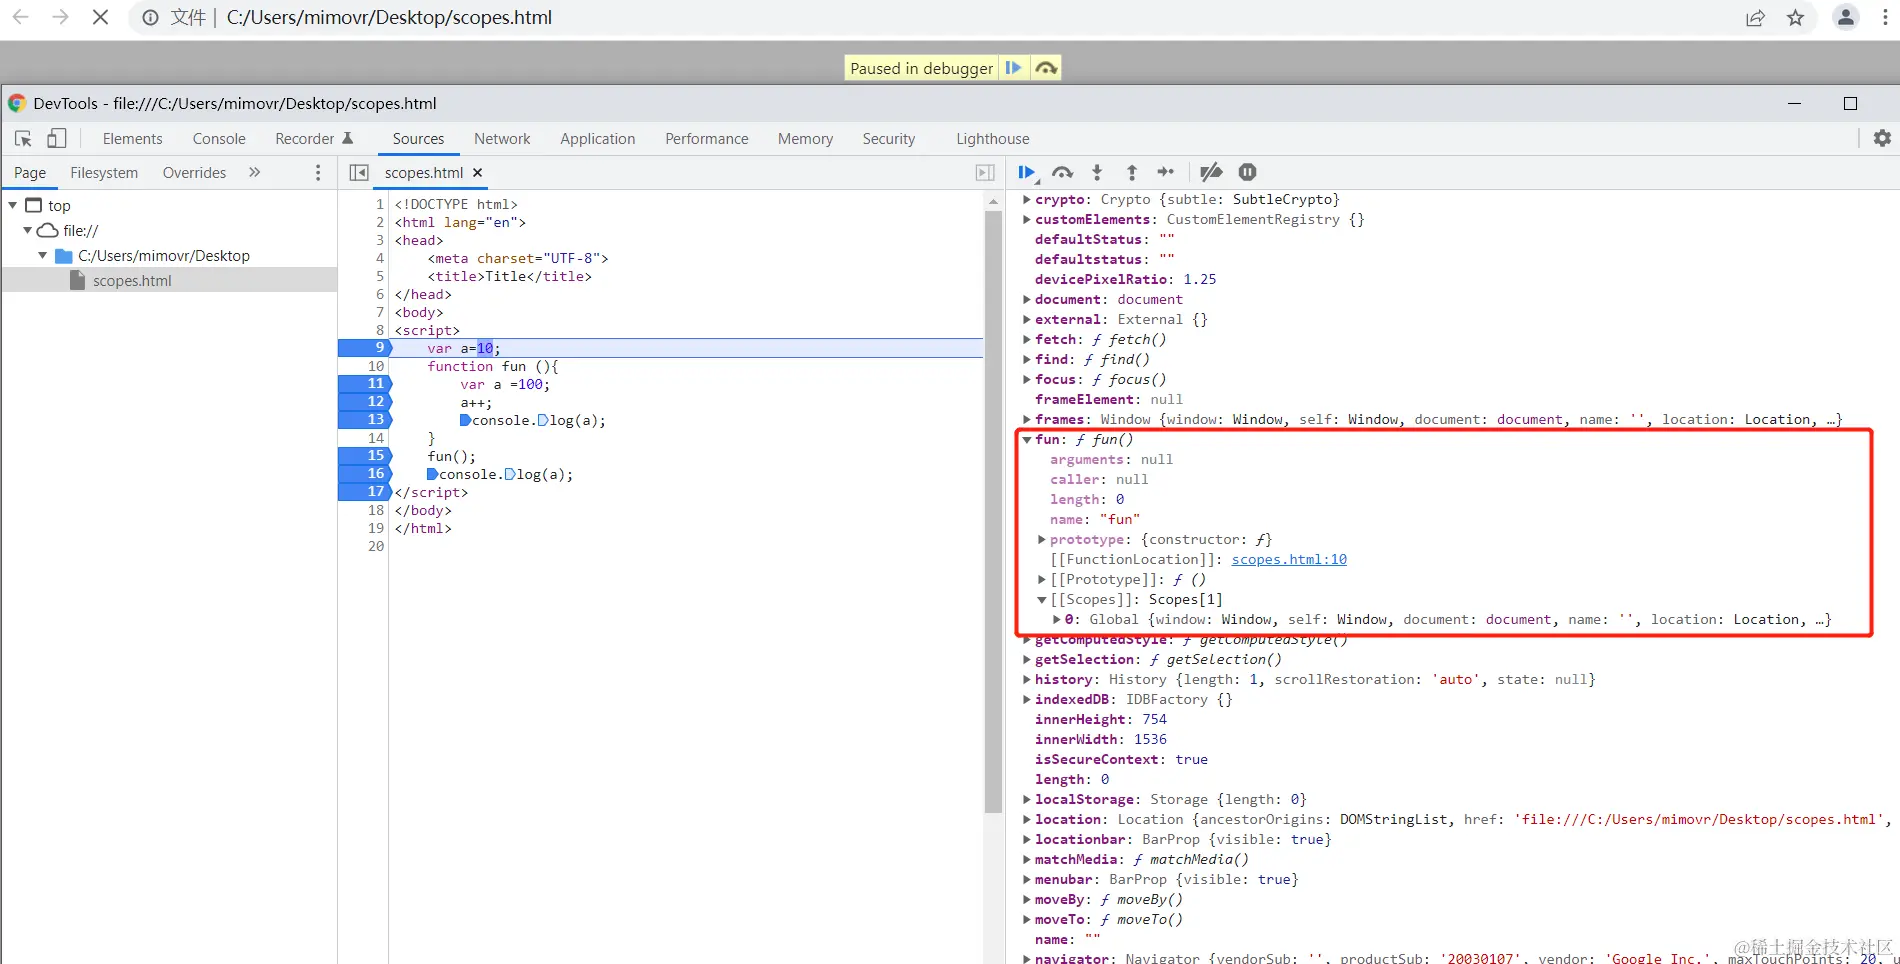The width and height of the screenshot is (1900, 964).
Task: Open DevTools settings gear
Action: click(1882, 139)
